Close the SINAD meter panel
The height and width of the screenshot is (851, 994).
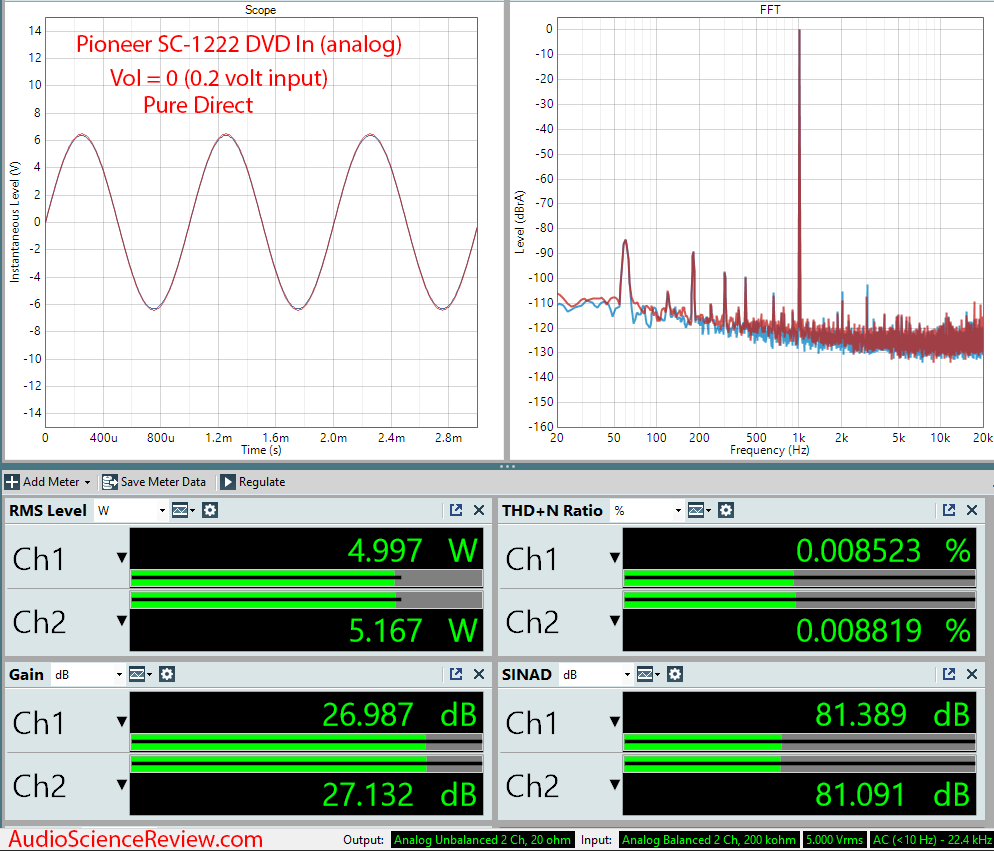pyautogui.click(x=972, y=674)
